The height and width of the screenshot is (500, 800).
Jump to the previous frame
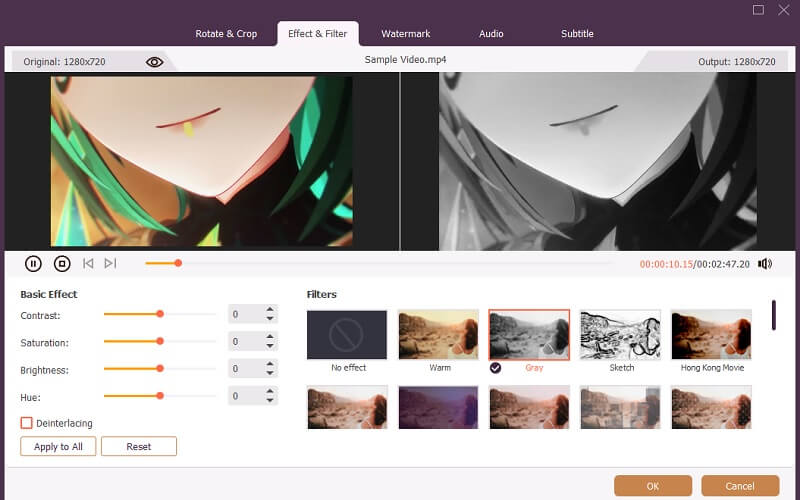tap(88, 264)
